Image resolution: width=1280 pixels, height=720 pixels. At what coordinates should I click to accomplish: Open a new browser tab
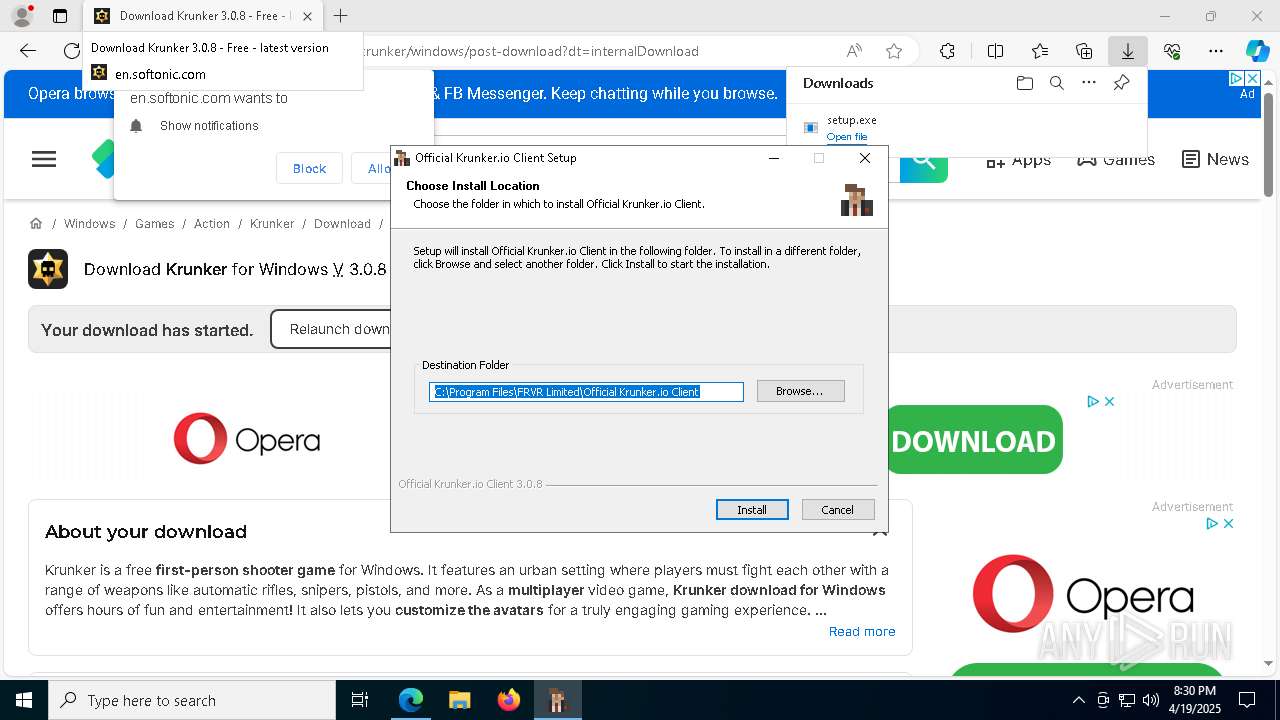pos(340,16)
